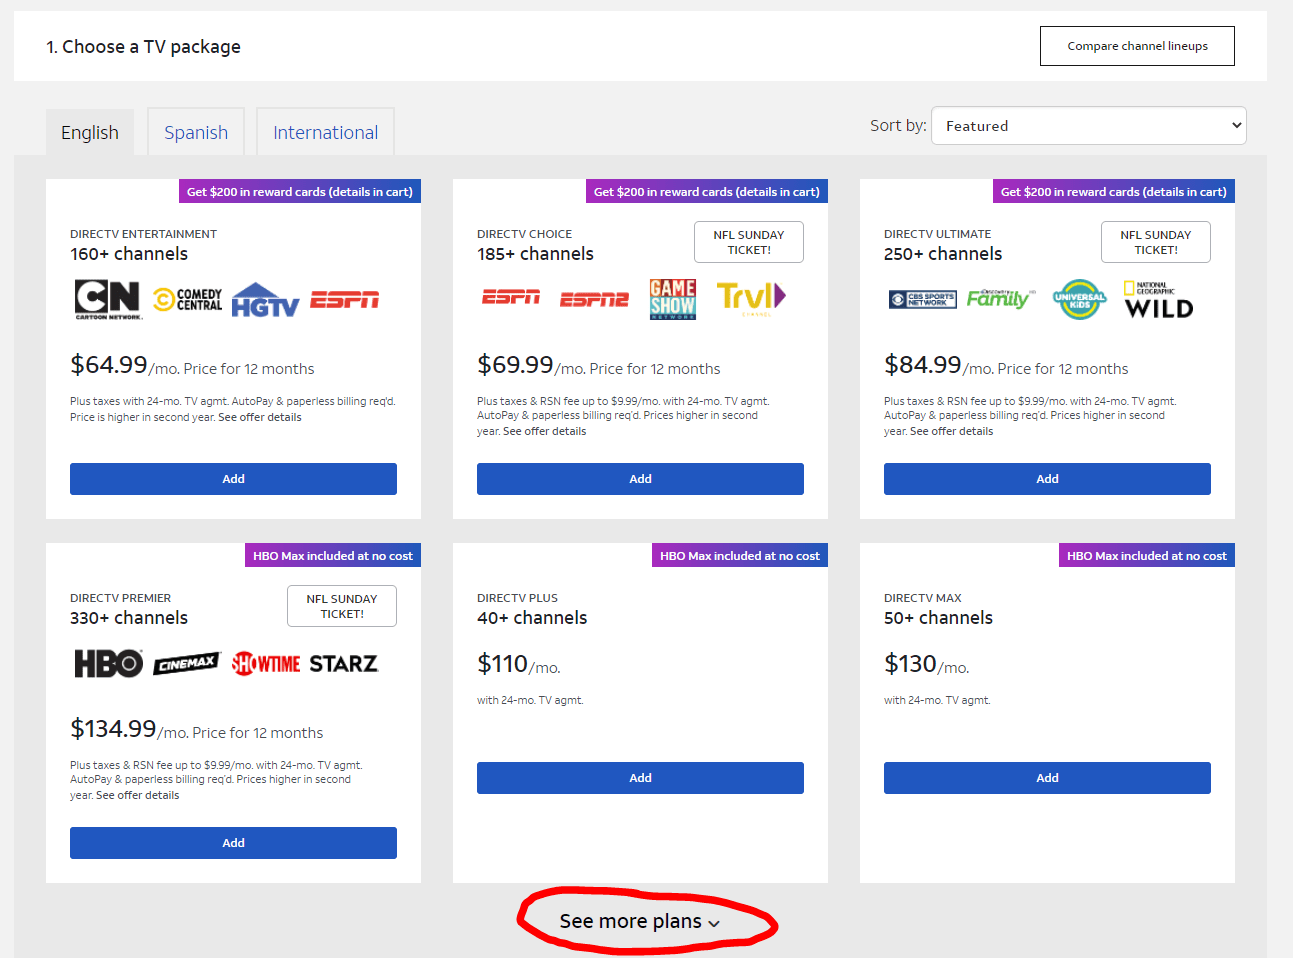The image size is (1293, 958).
Task: Click the Nat Geo Wild logo
Action: 1158,300
